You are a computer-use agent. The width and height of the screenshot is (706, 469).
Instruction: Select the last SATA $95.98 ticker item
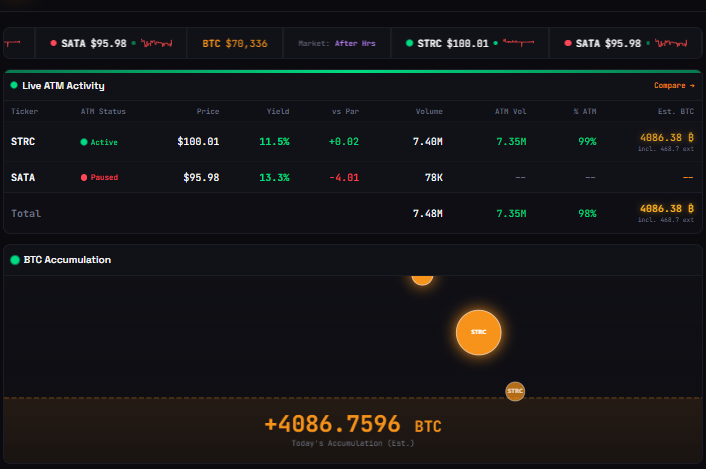[625, 43]
